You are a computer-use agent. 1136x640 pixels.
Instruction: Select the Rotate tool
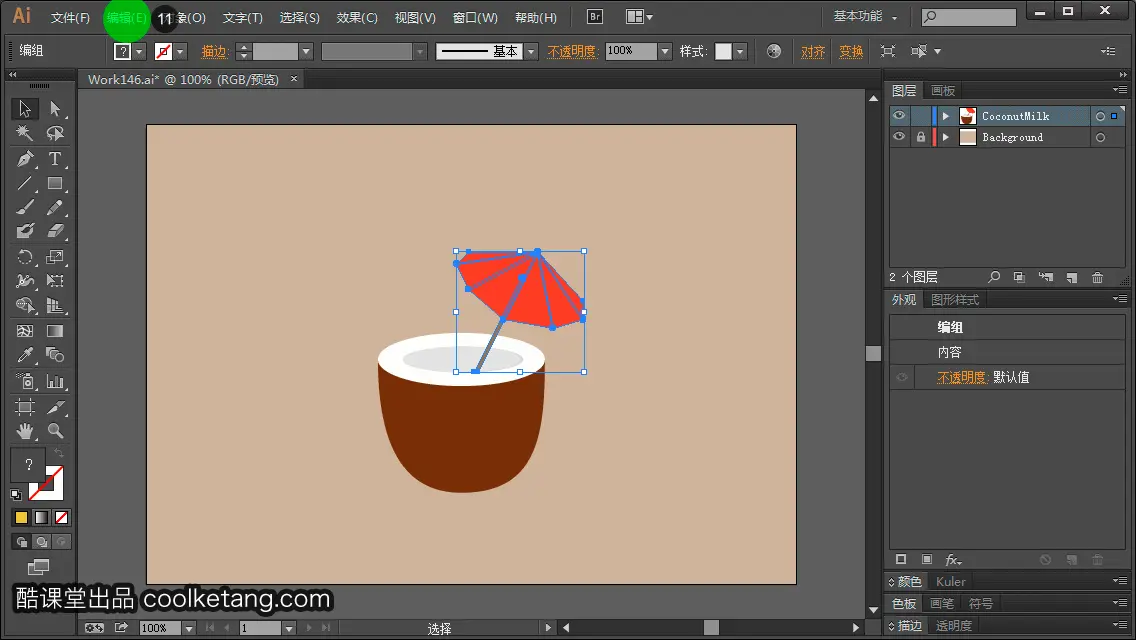25,257
